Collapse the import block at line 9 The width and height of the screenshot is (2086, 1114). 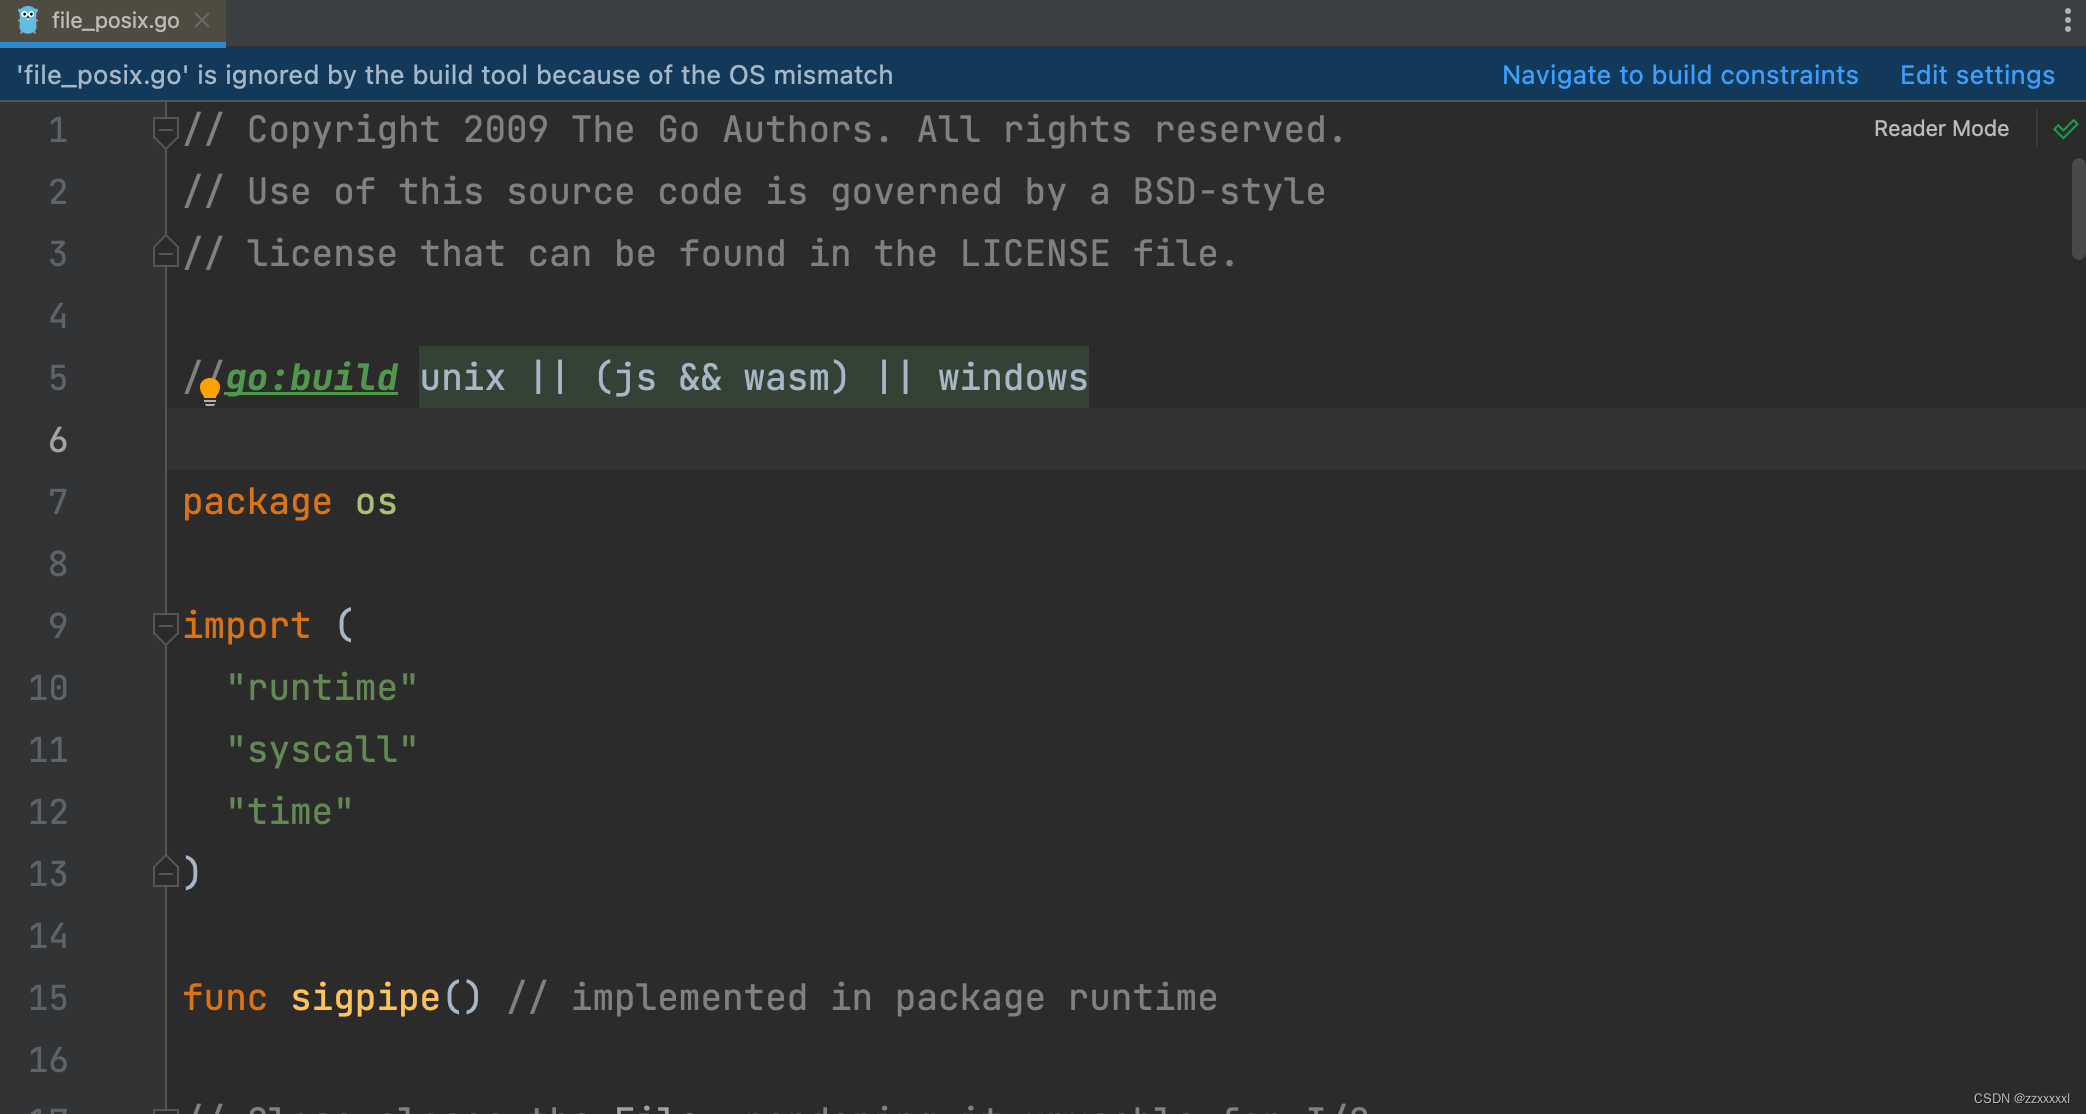pyautogui.click(x=165, y=626)
